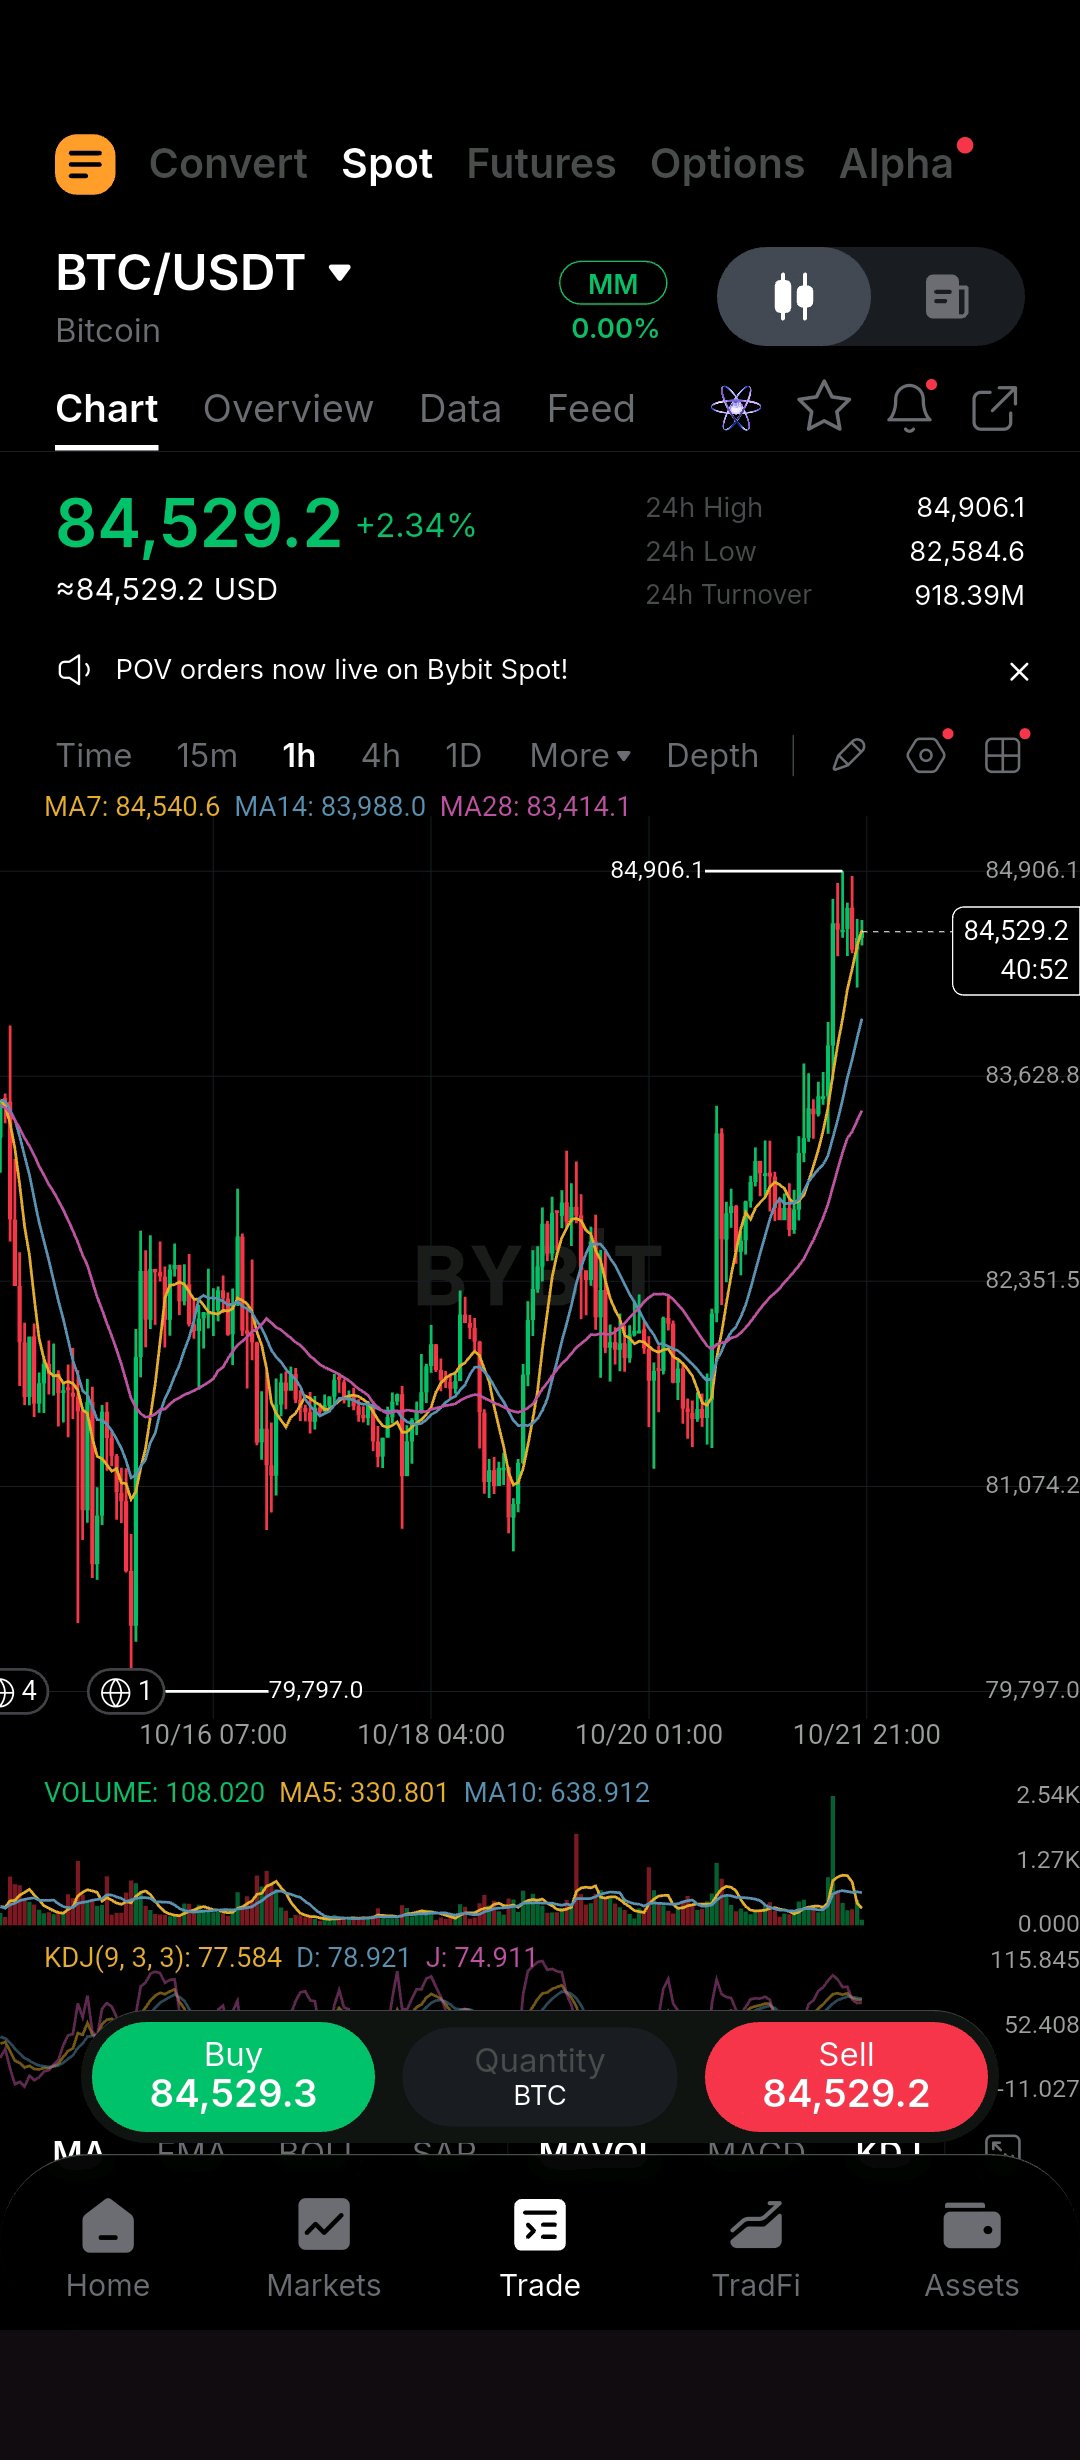
Task: Open Assets wallet in bottom navigation
Action: (972, 2249)
